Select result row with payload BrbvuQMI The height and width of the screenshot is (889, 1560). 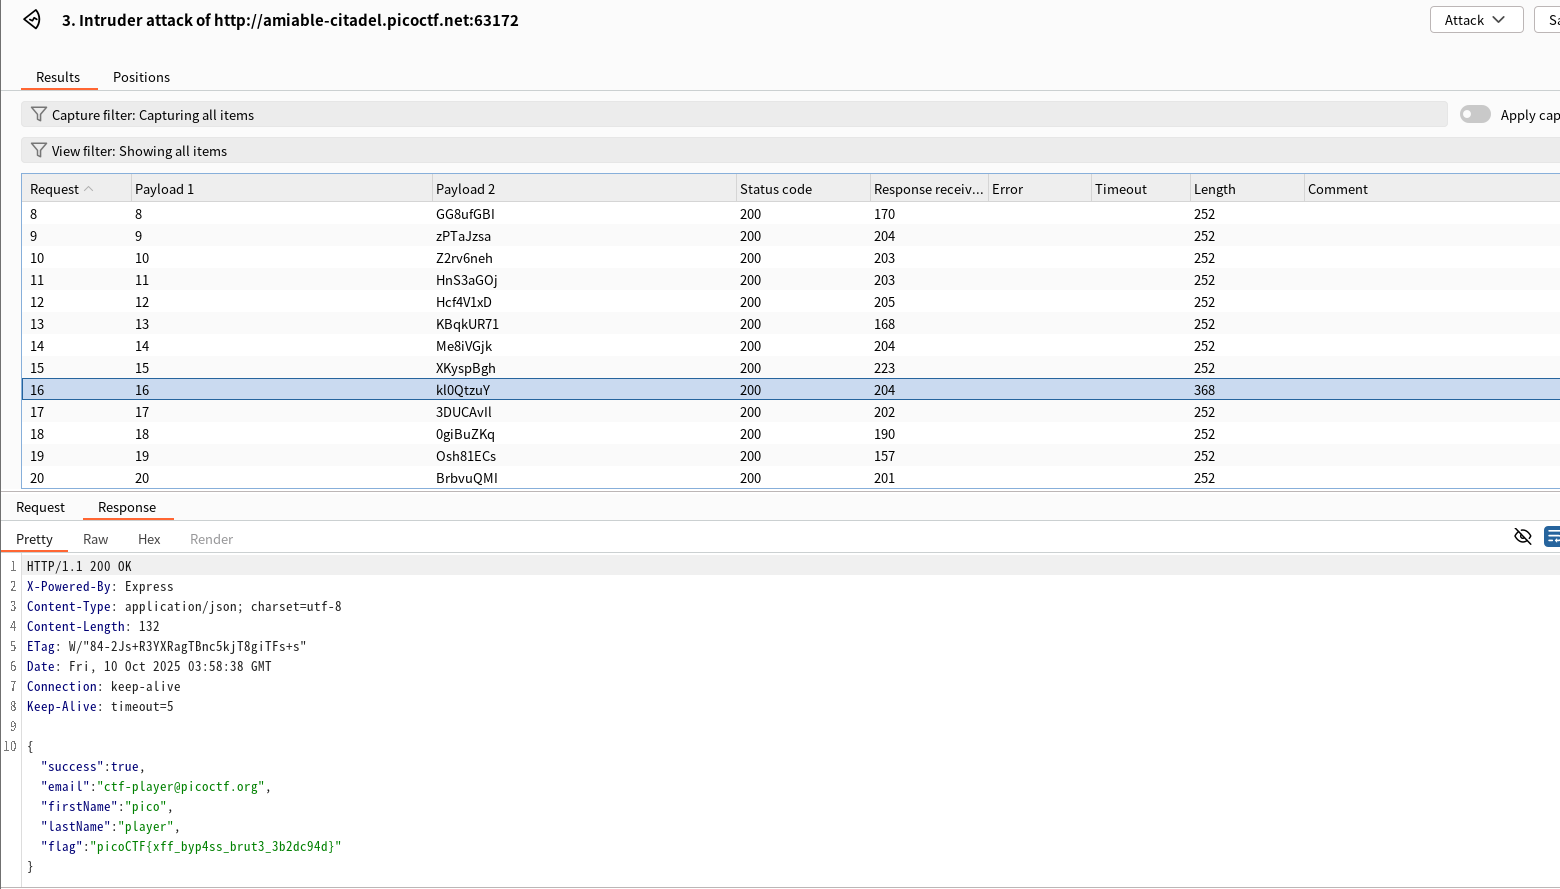[466, 478]
